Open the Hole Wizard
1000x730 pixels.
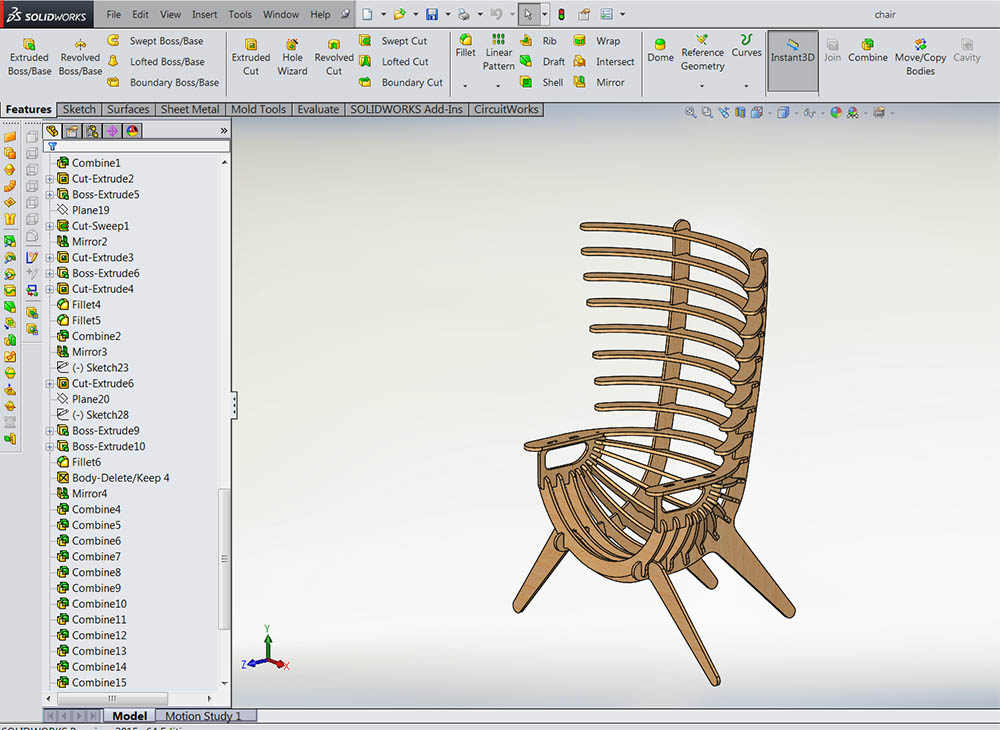point(292,57)
